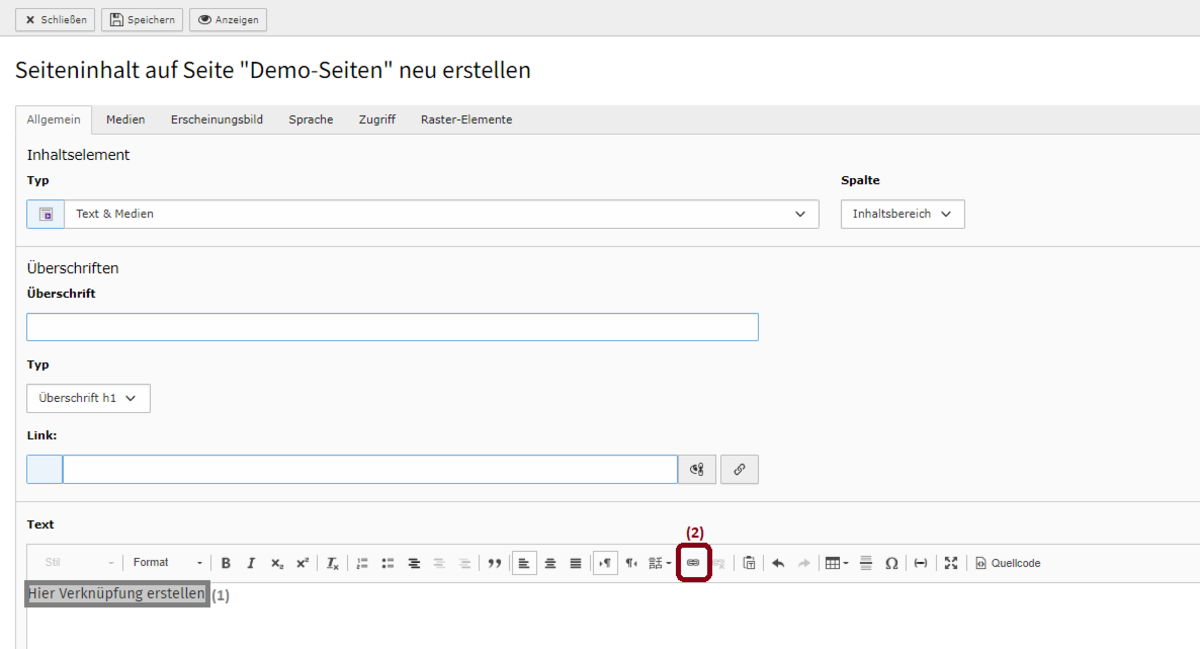Toggle left-to-right text direction
Screen dimensions: 1200x649
click(x=605, y=563)
